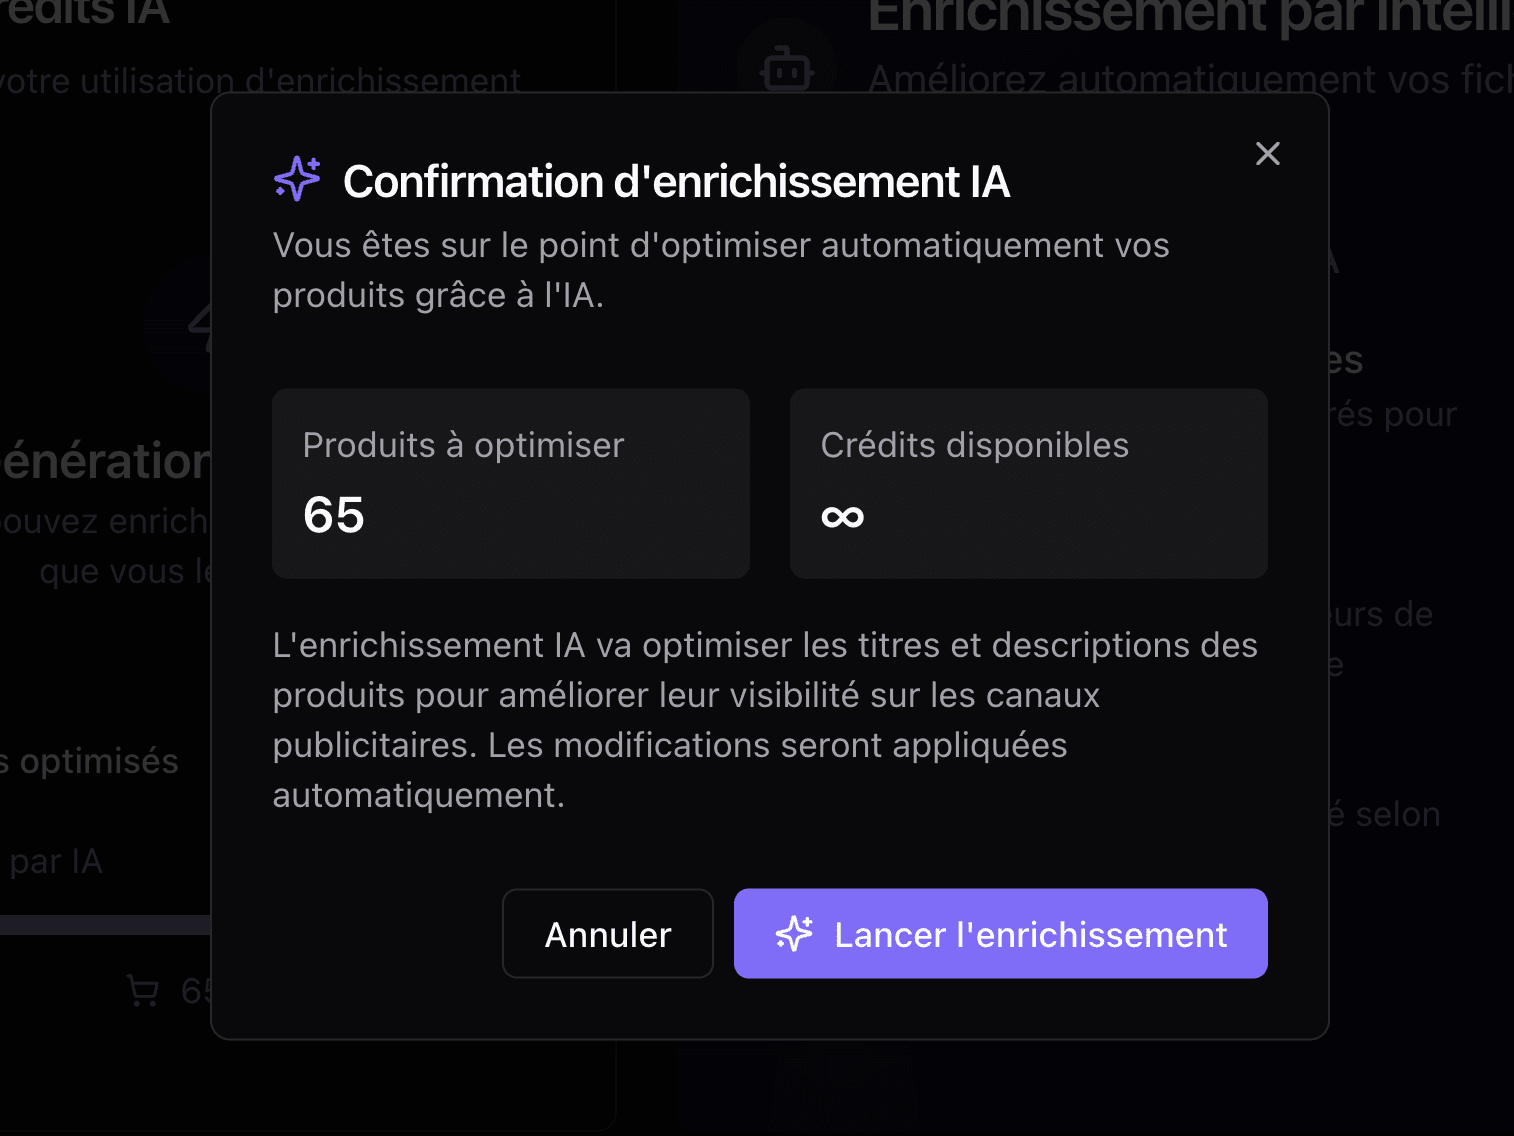
Task: Click the sparkle icon inside the launch button
Action: [794, 934]
